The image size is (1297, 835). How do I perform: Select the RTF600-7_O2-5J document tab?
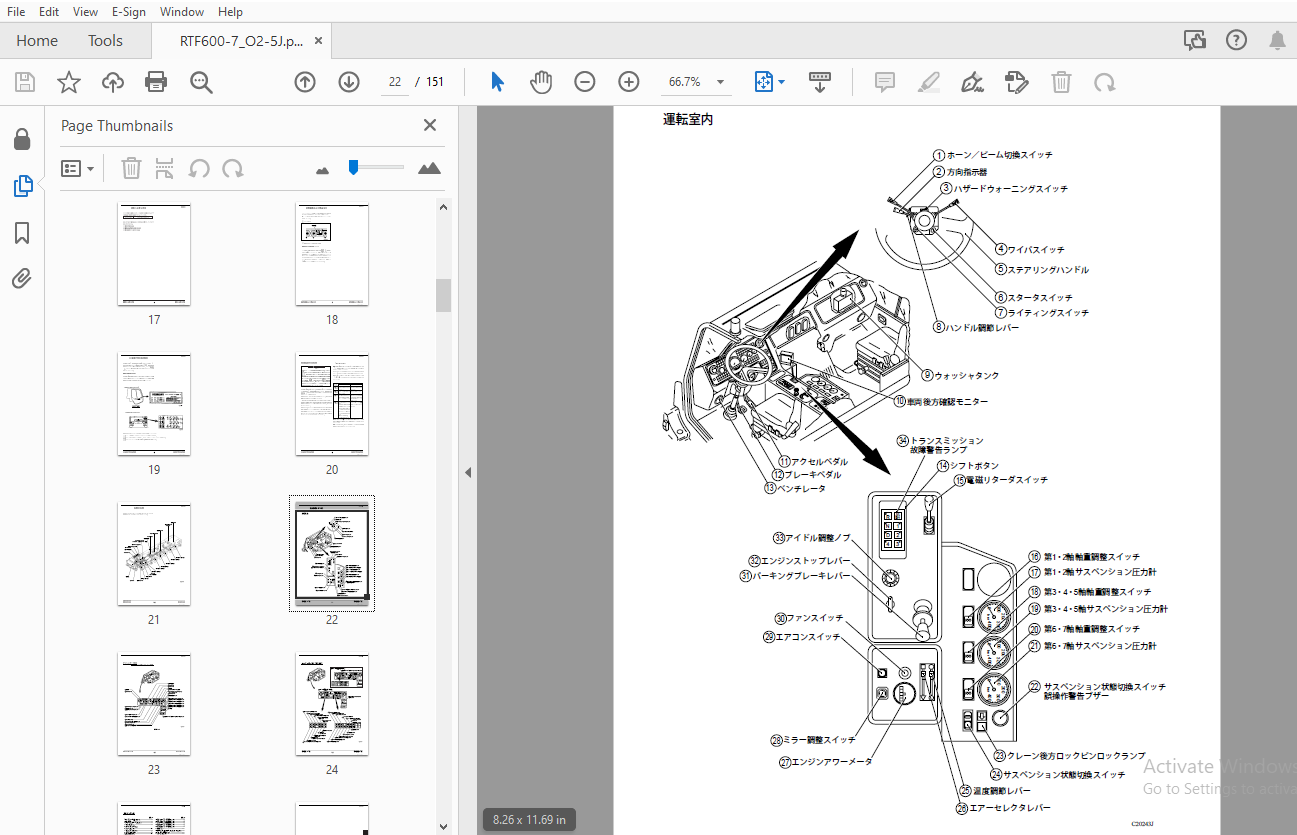pos(241,41)
